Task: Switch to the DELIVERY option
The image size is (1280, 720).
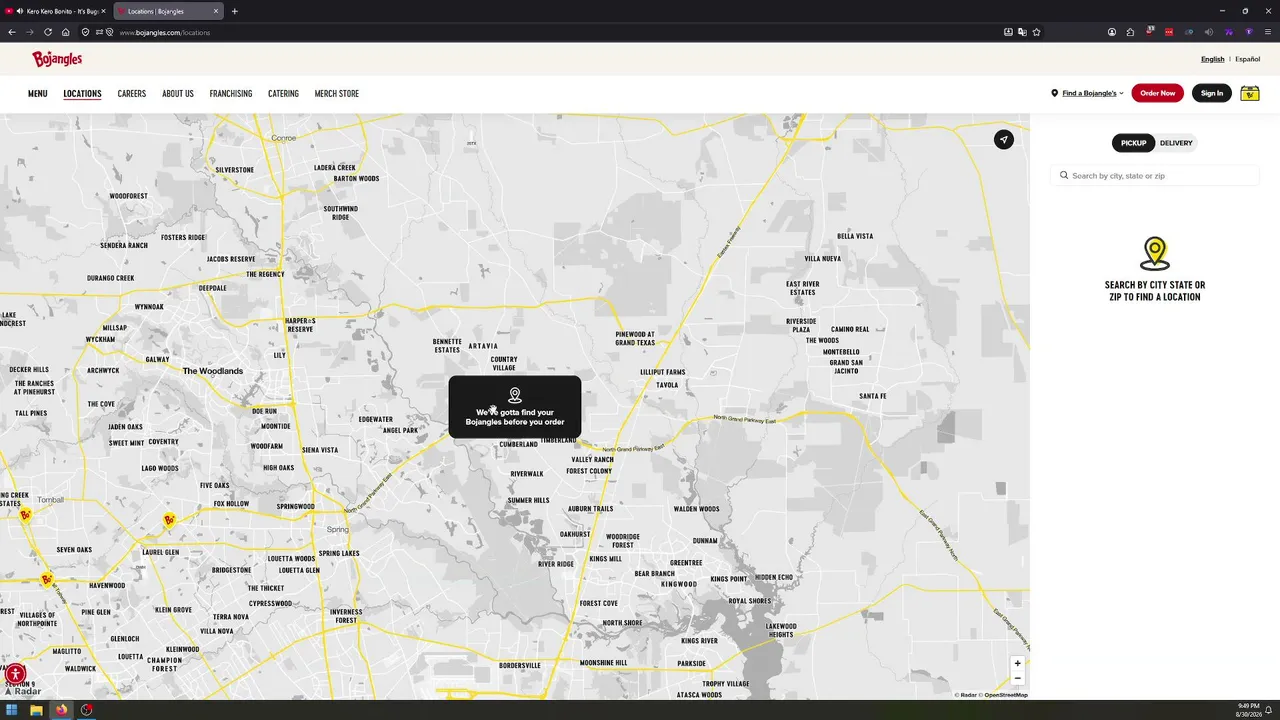Action: pos(1176,143)
